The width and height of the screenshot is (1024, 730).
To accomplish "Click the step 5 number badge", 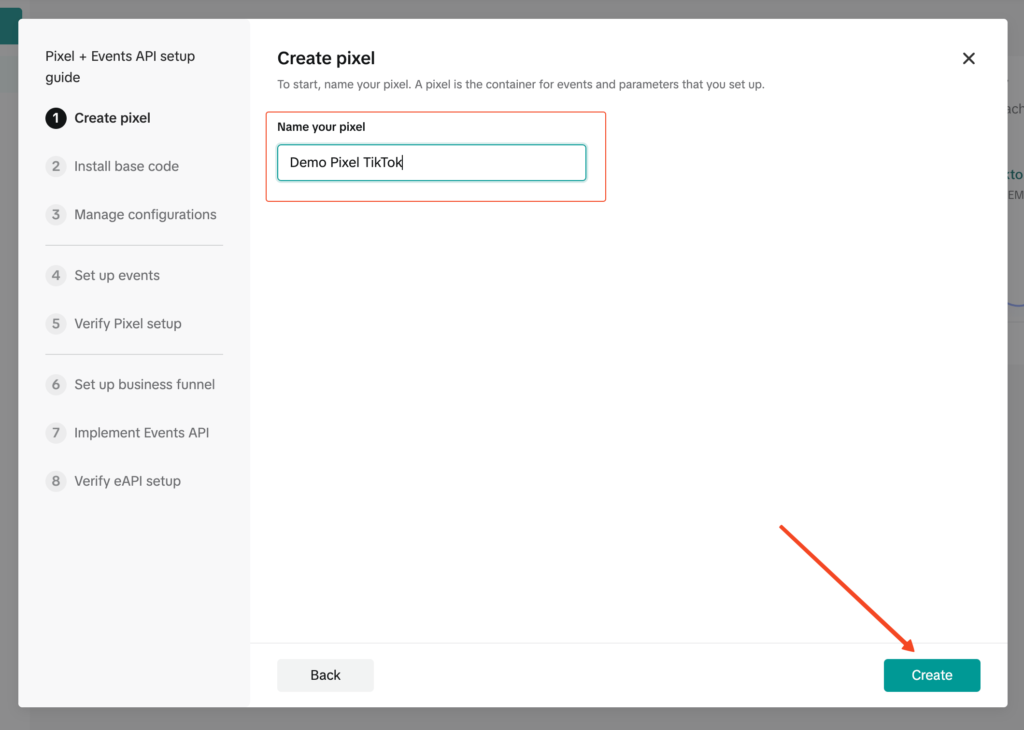I will 56,324.
